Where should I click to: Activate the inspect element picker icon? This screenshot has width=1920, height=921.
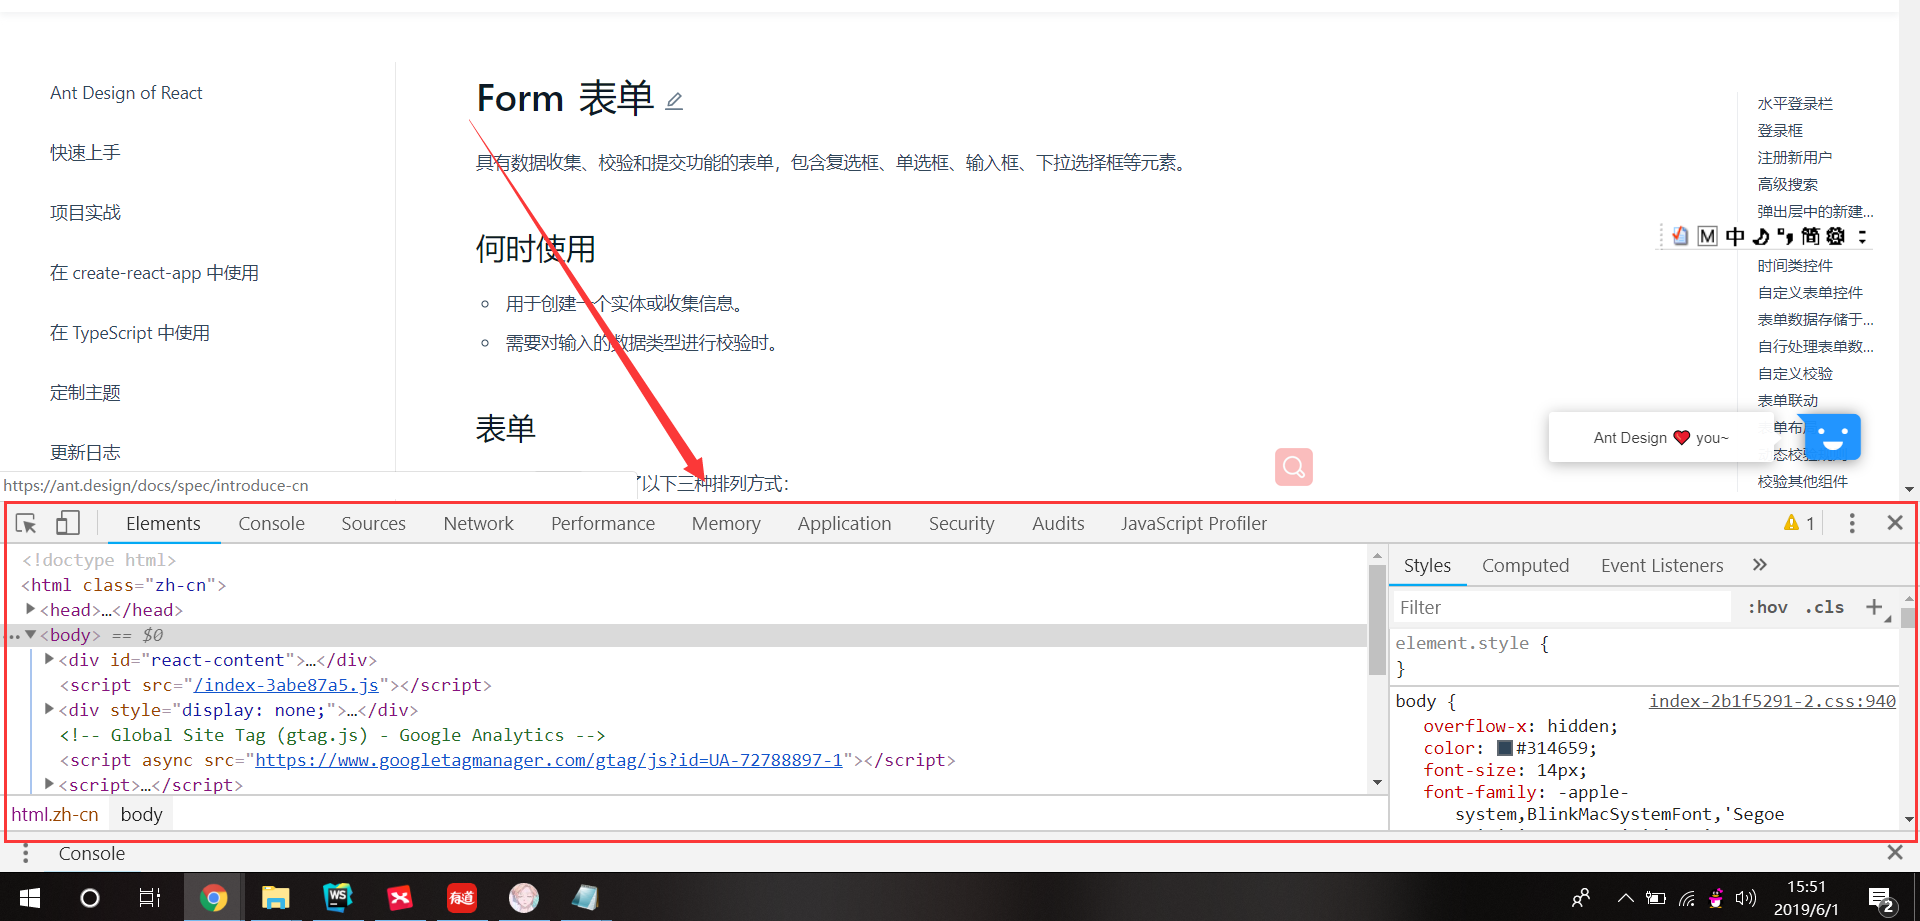click(x=26, y=523)
